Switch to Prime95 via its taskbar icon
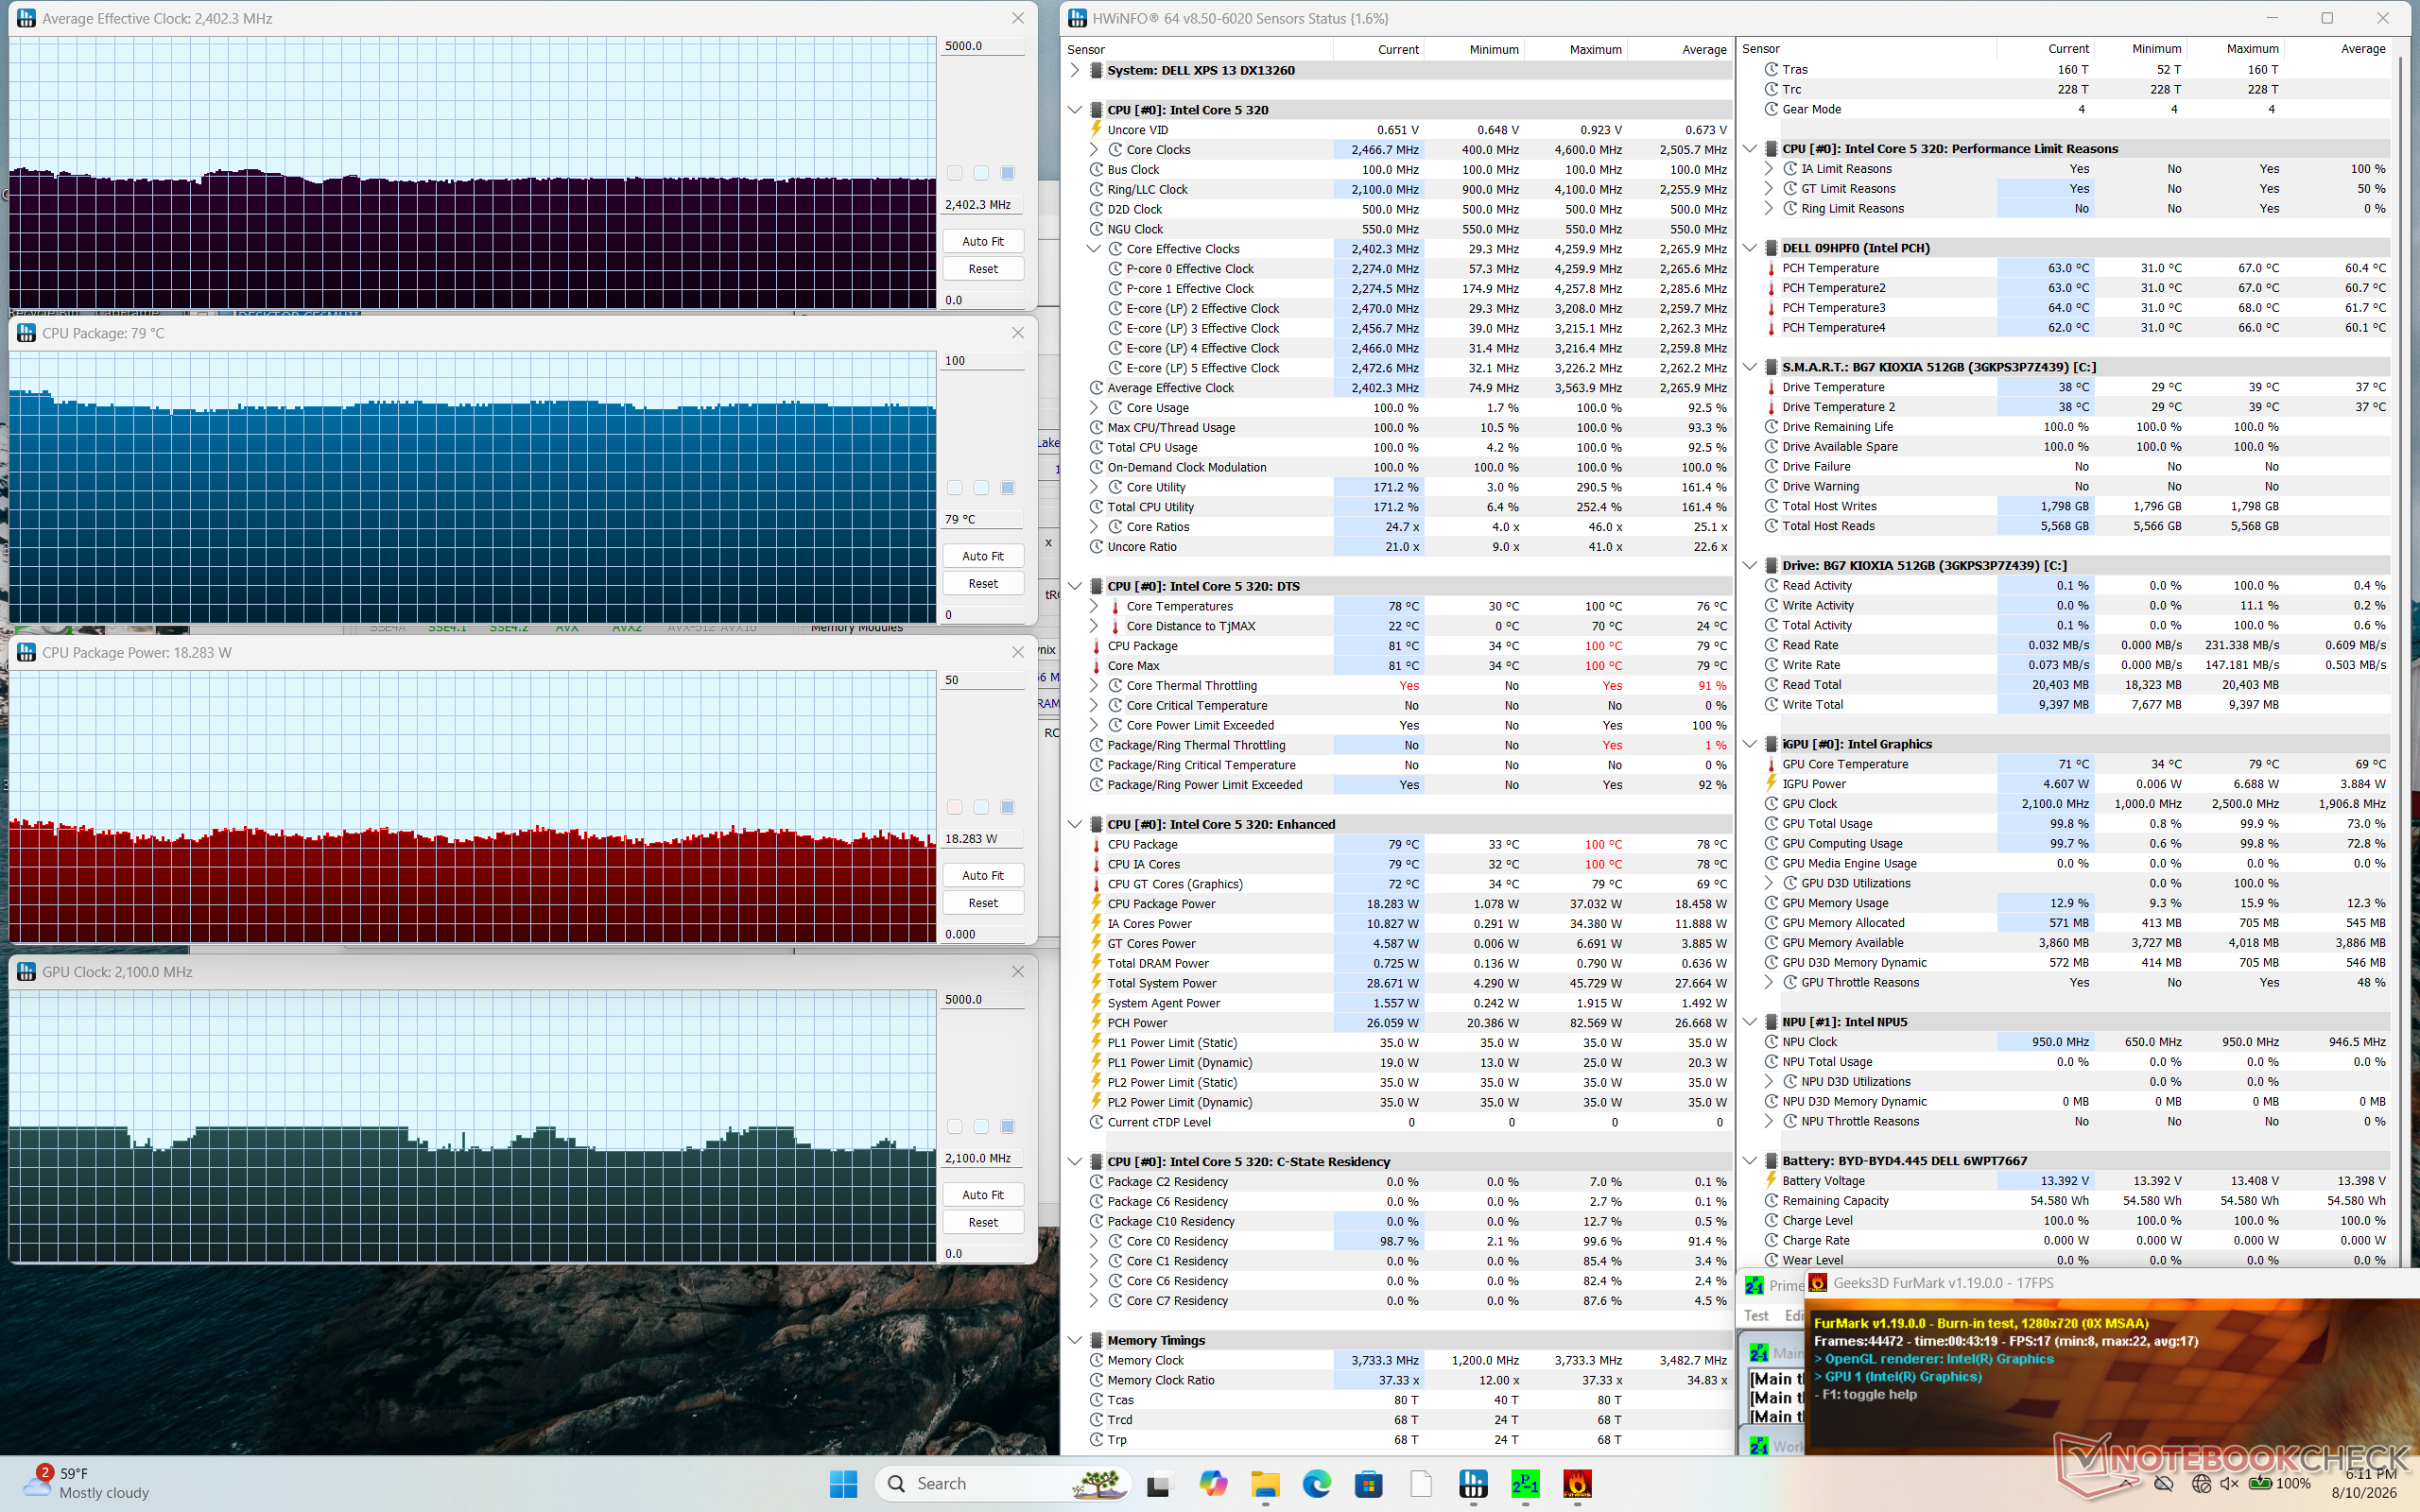 pyautogui.click(x=1525, y=1484)
